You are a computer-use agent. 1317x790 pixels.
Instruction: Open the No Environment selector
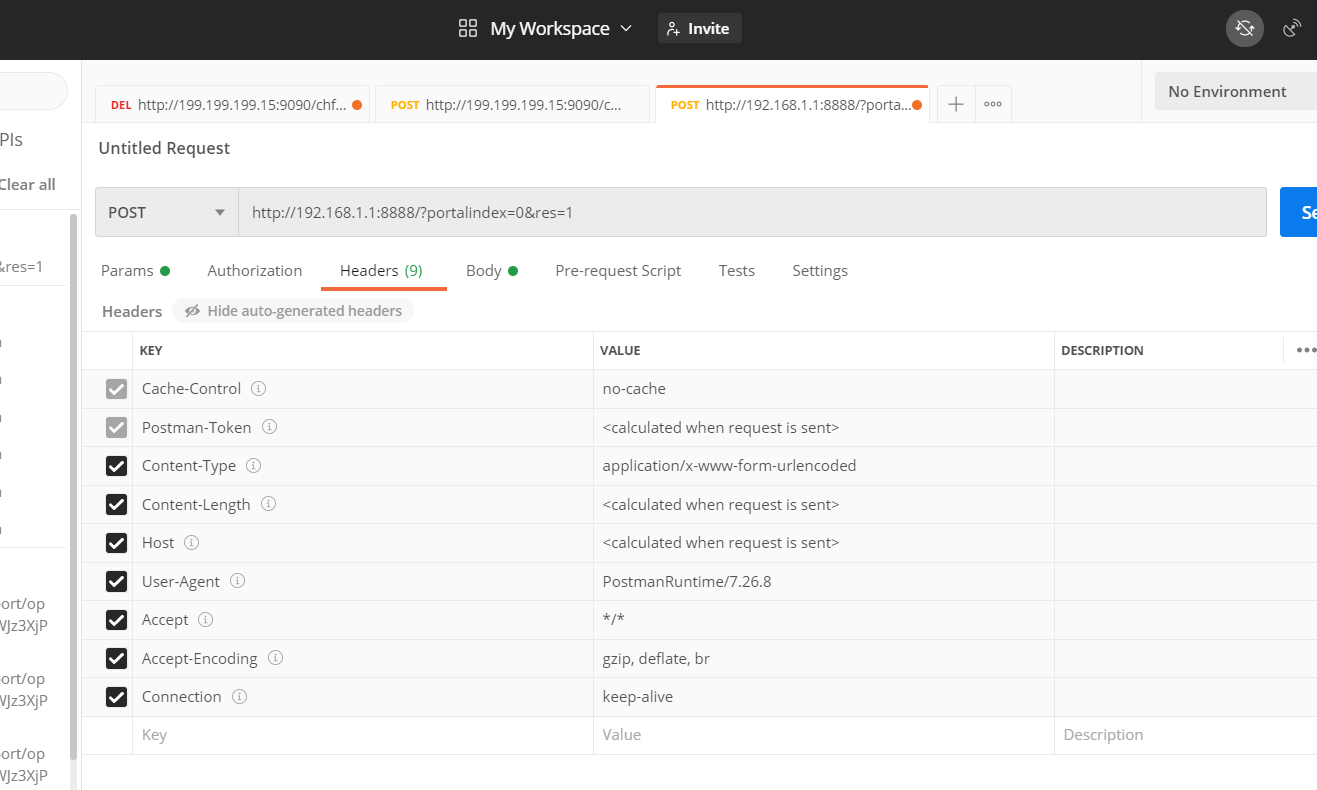1236,91
